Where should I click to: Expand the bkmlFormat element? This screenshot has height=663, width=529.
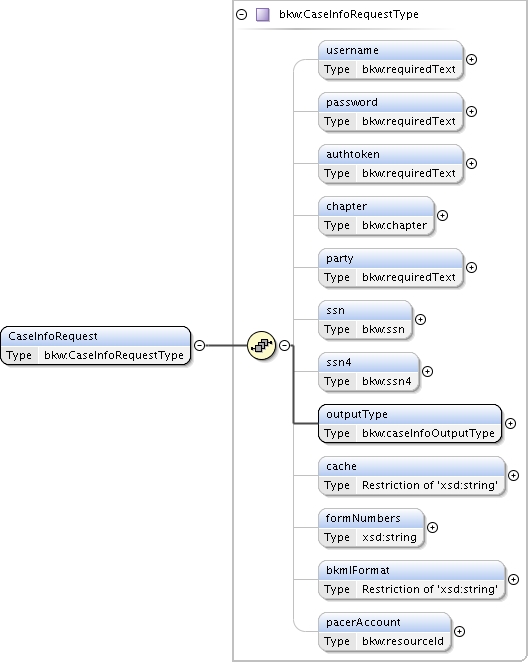513,580
